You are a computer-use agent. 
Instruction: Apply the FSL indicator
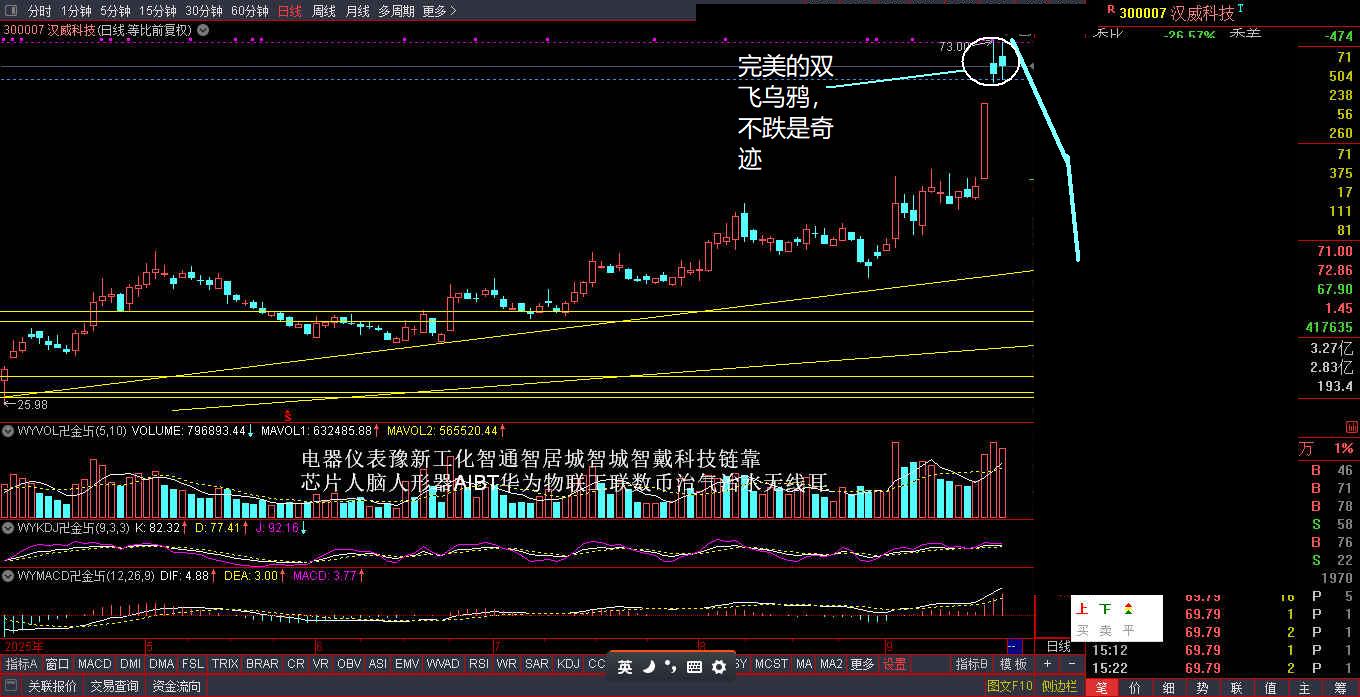click(x=193, y=664)
